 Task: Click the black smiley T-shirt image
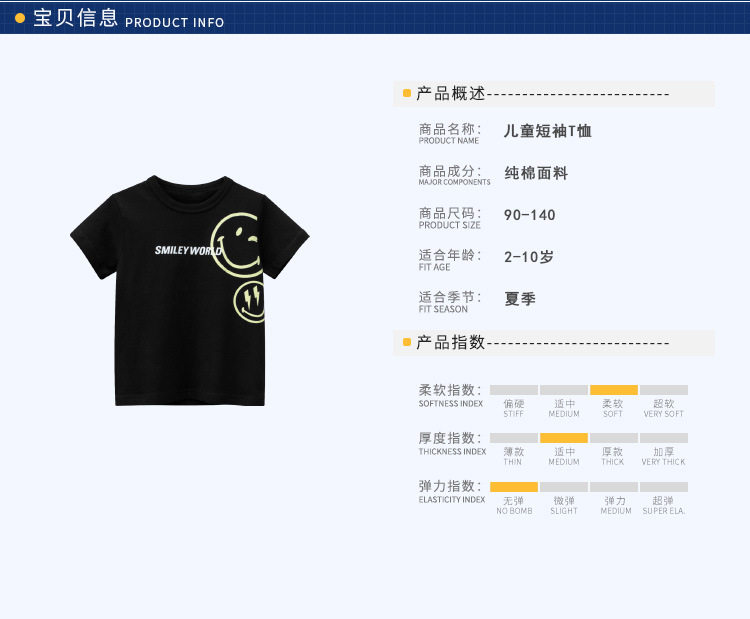[190, 291]
